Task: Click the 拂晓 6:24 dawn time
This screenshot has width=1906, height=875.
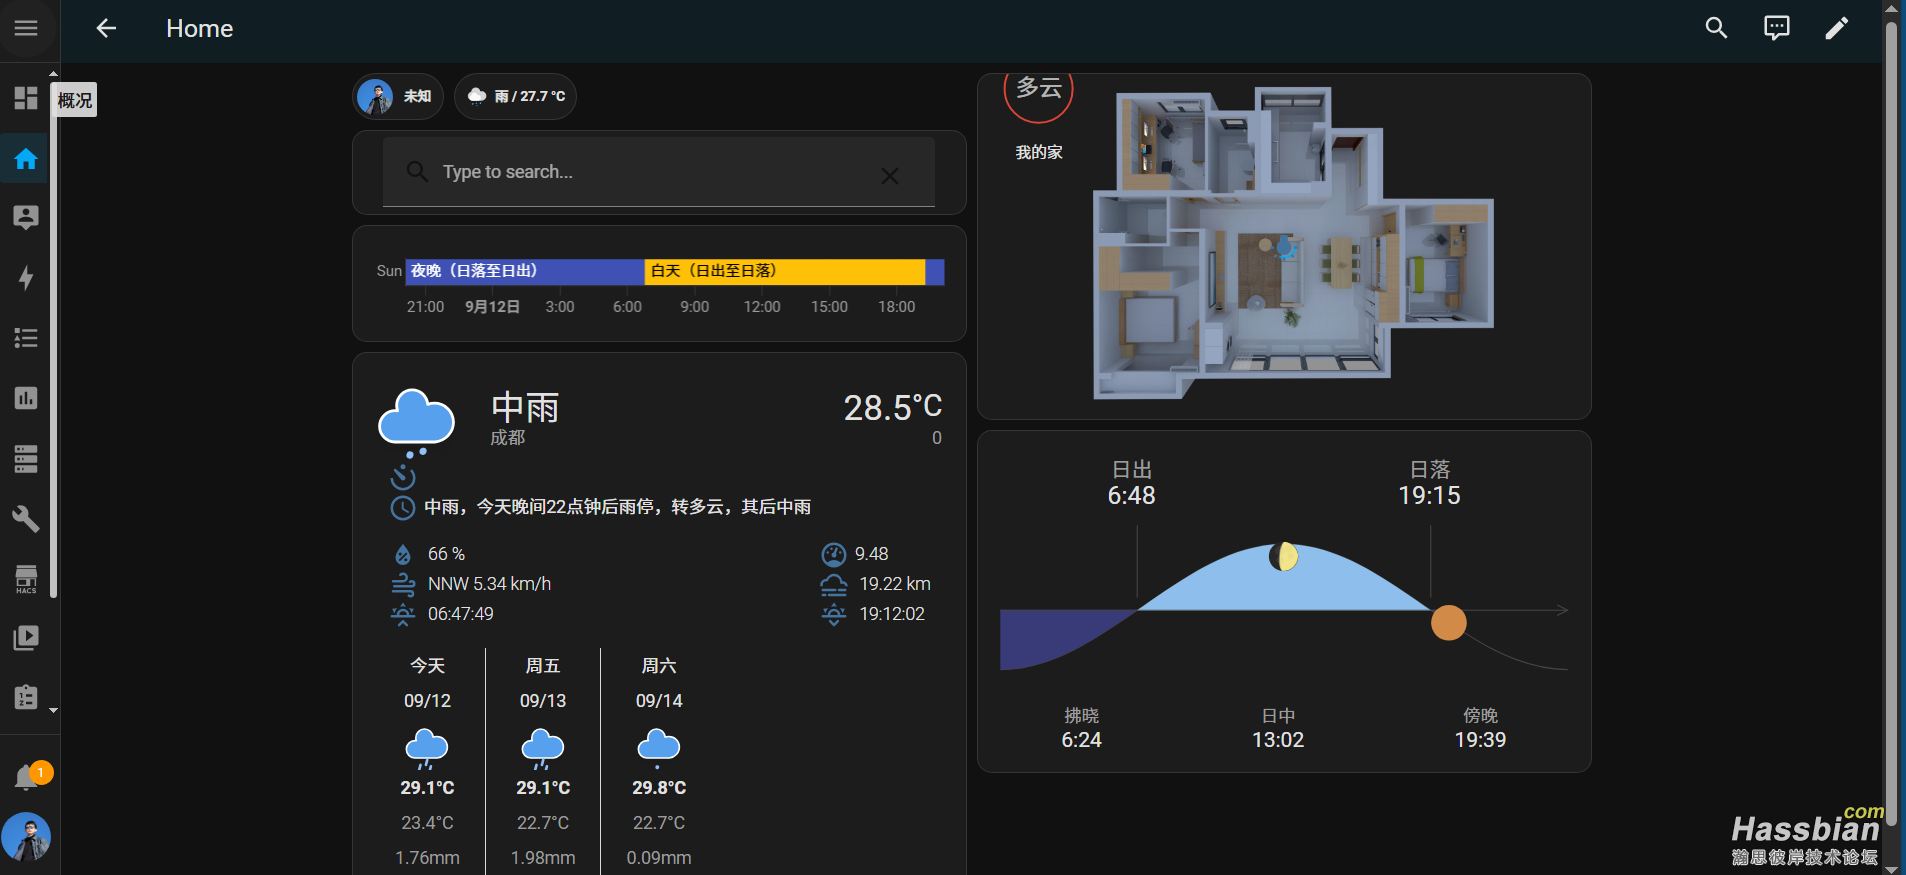Action: pos(1081,729)
